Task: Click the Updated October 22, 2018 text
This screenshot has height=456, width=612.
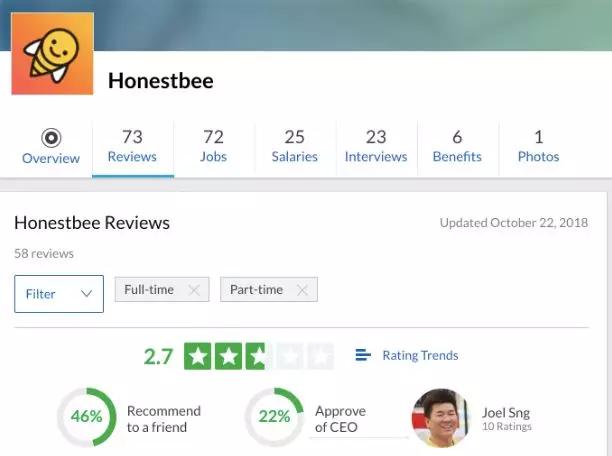Action: point(514,223)
